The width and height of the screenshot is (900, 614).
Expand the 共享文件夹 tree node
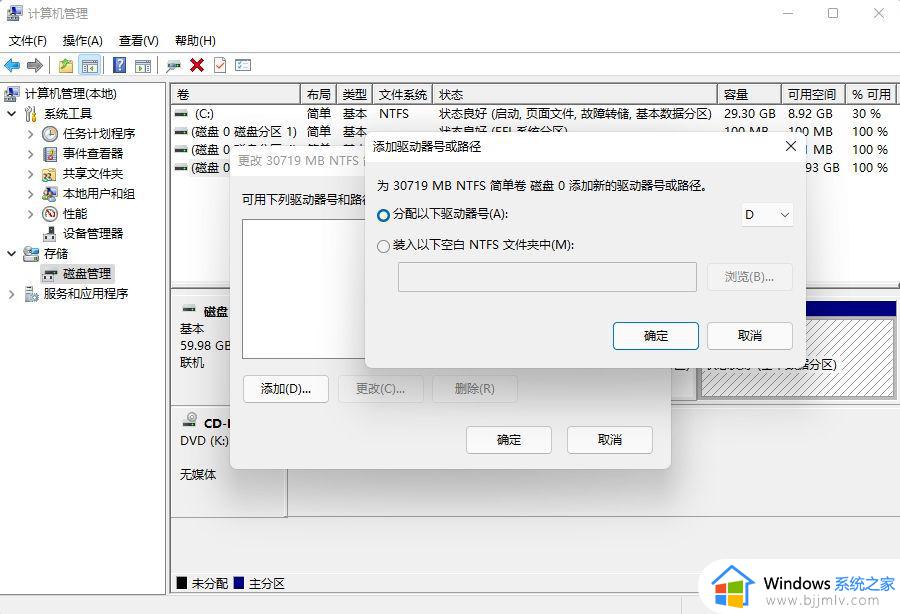pyautogui.click(x=30, y=174)
